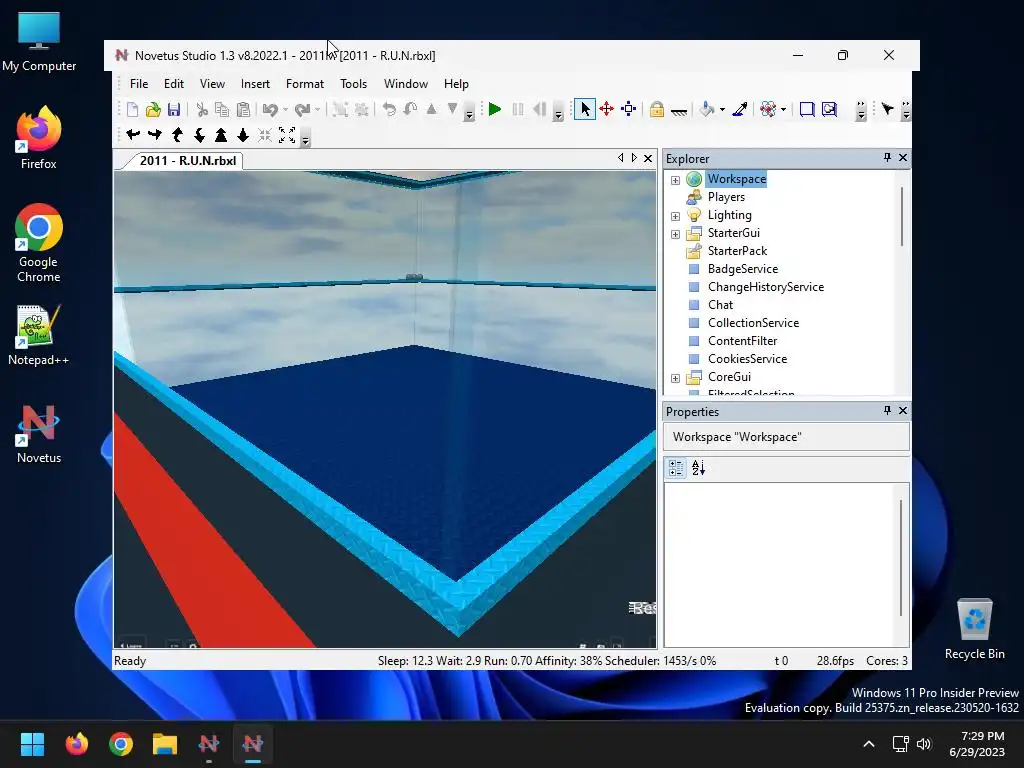Select ChangeHistoryService in the Explorer
The width and height of the screenshot is (1024, 768).
(x=765, y=287)
